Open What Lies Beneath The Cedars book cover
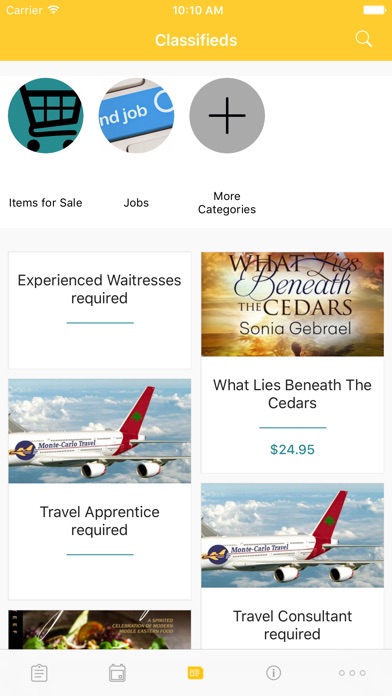392x696 pixels. (x=293, y=304)
